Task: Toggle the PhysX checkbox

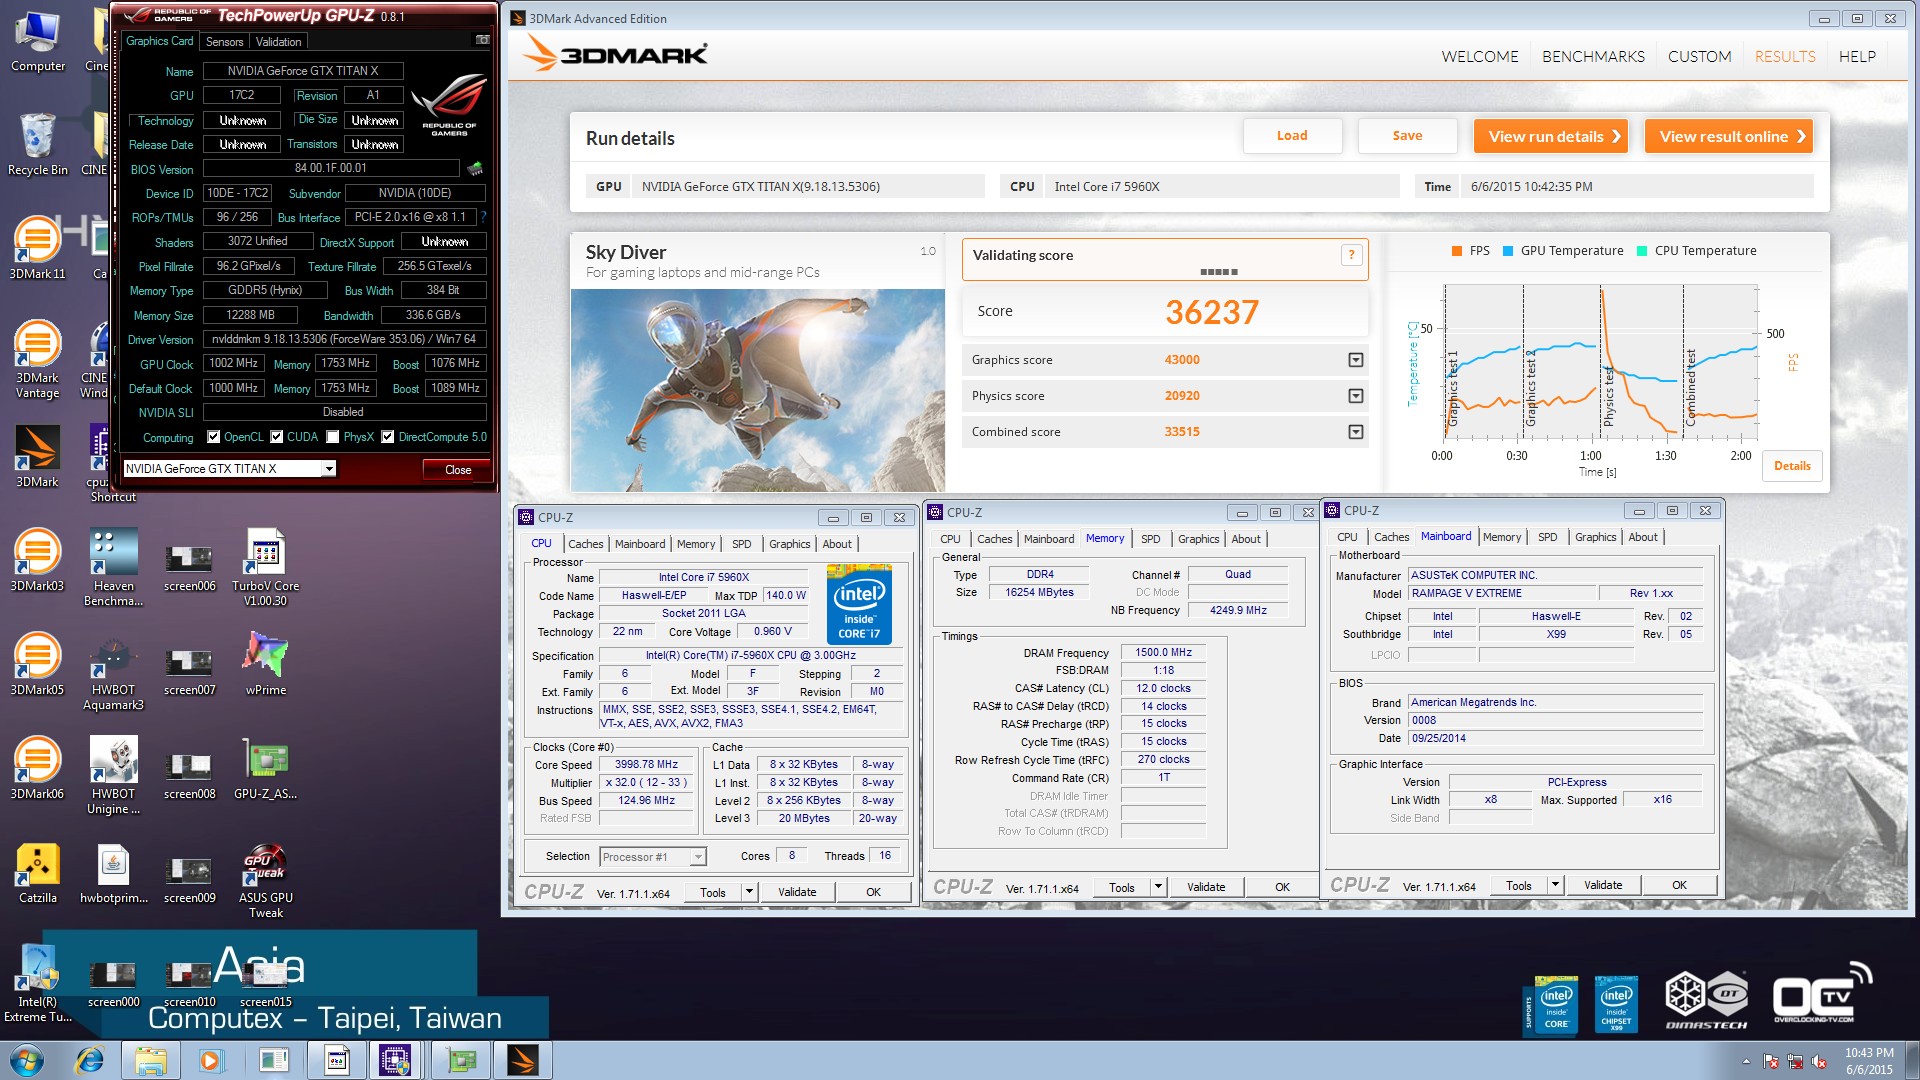Action: click(333, 437)
